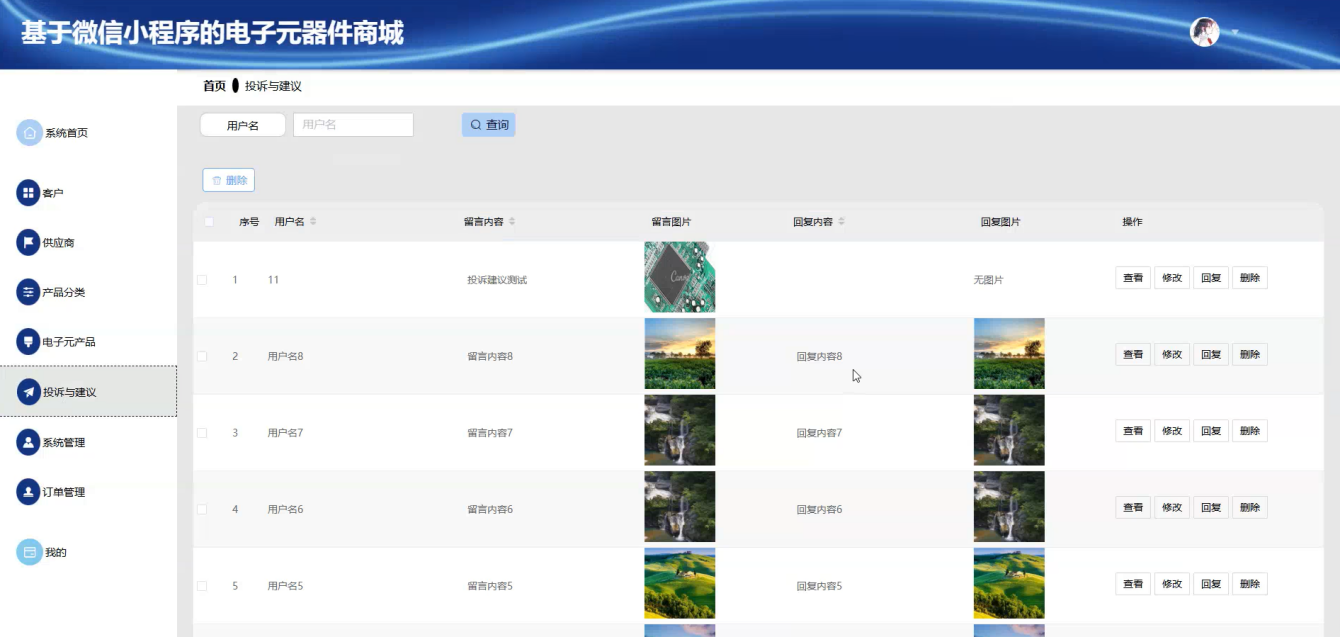The height and width of the screenshot is (637, 1340).
Task: Click the 产品分类 sliders icon
Action: pos(28,292)
